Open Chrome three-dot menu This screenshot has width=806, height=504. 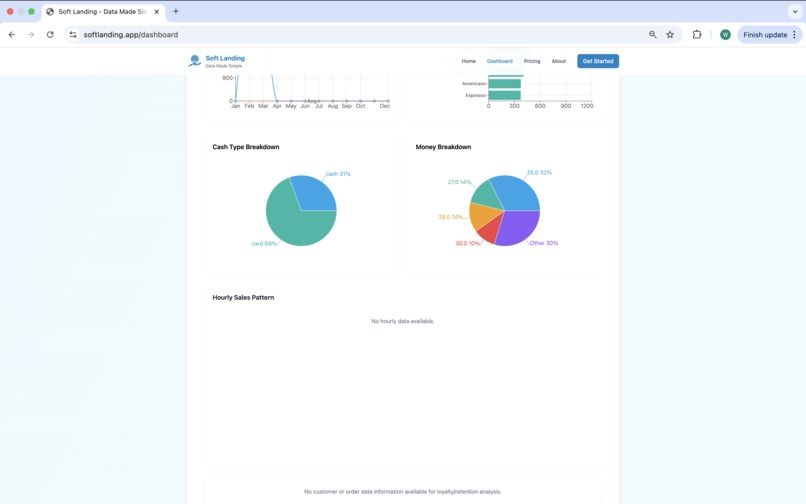[794, 34]
